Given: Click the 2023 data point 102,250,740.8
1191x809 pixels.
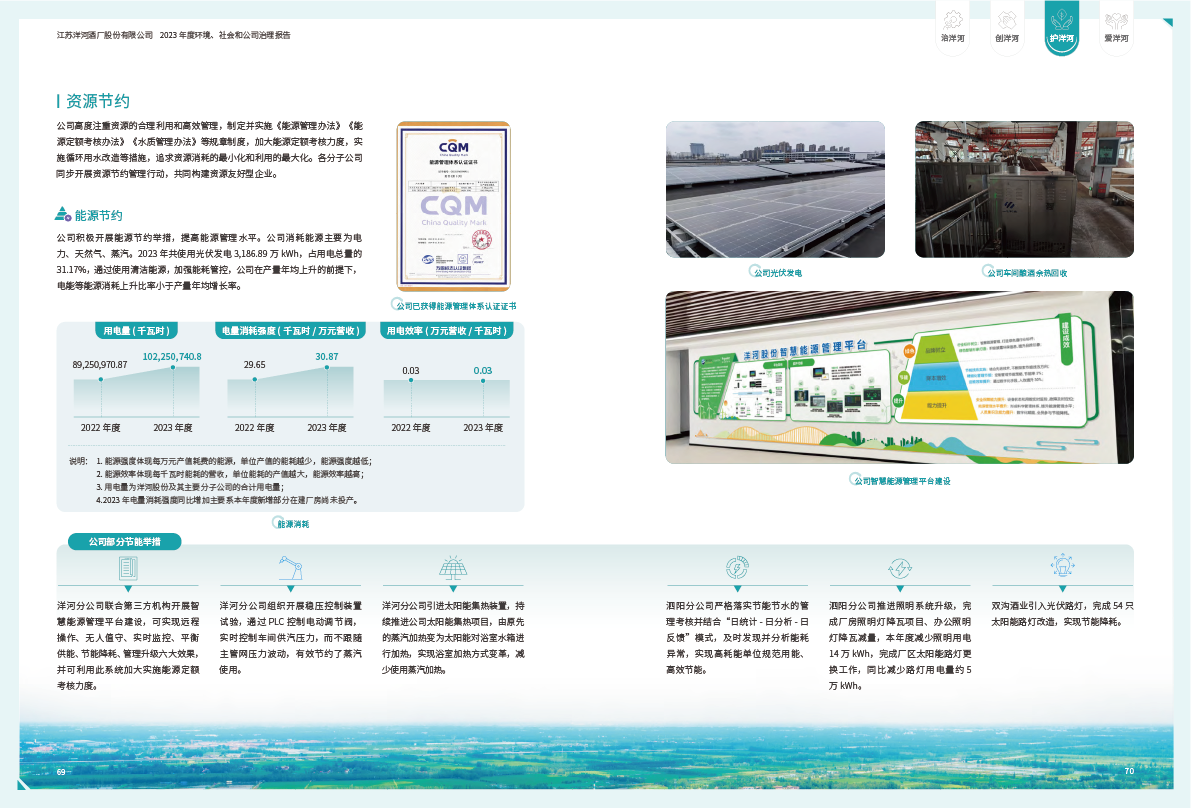Looking at the screenshot, I should (x=173, y=367).
